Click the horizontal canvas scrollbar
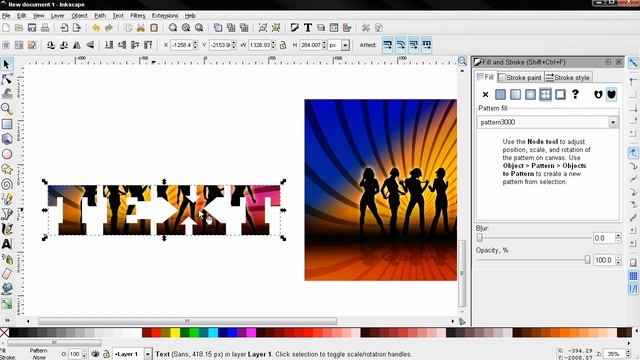640x360 pixels. tap(188, 321)
